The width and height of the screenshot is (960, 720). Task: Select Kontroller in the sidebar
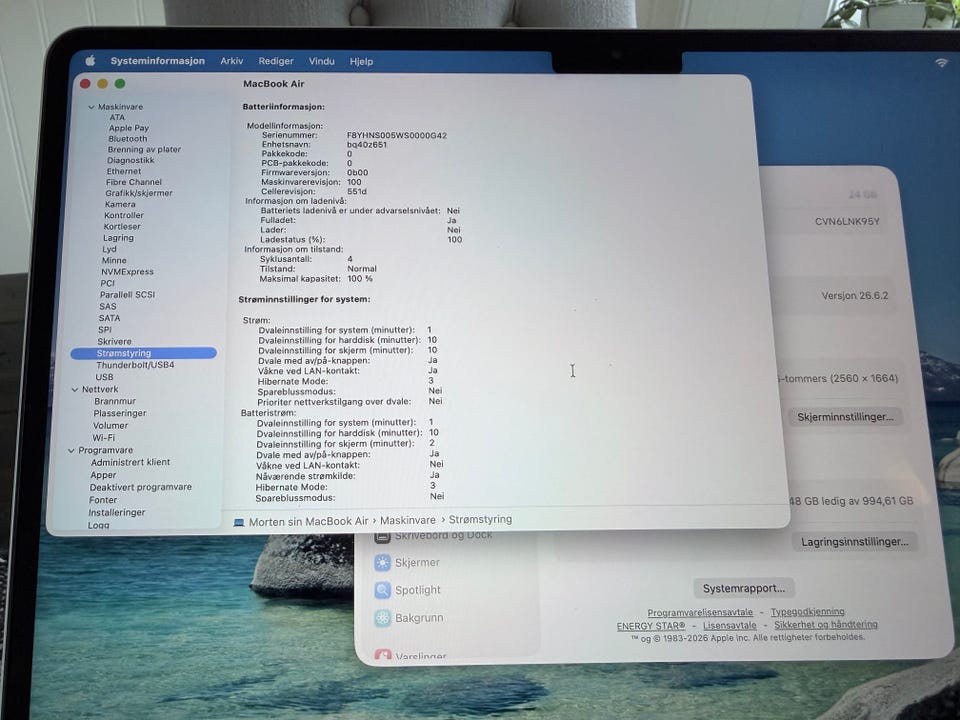(x=124, y=216)
